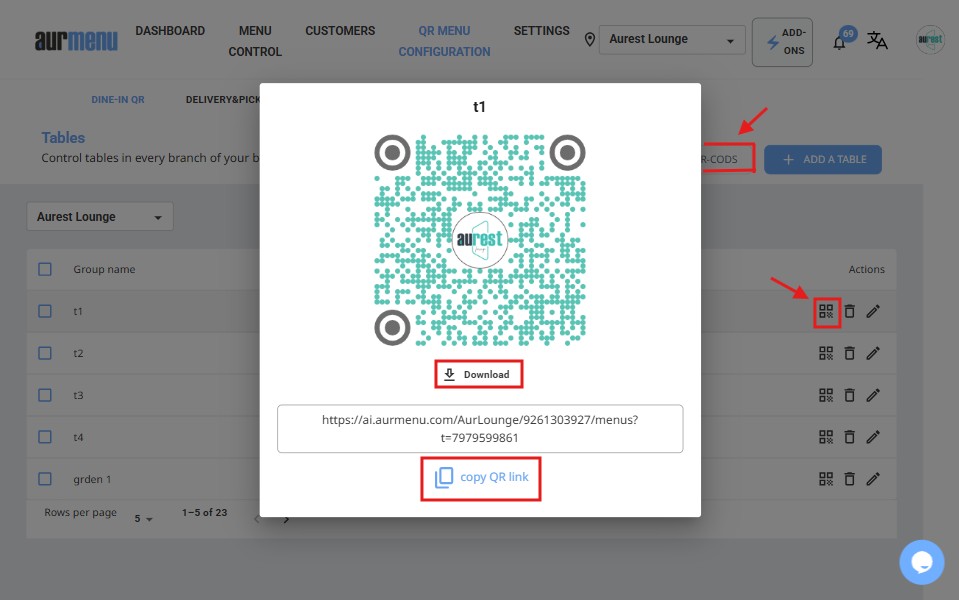Open the language translate icon
Viewport: 959px width, 600px height.
(877, 40)
